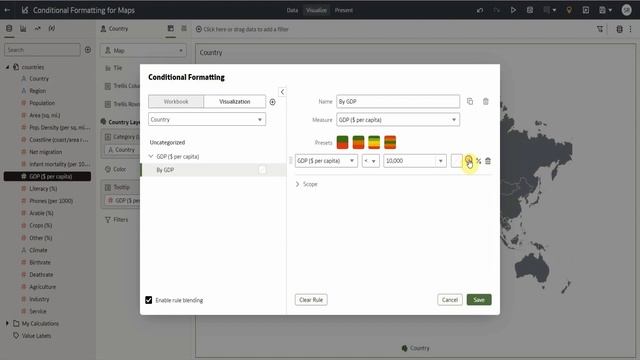Open Value Labels item
This screenshot has width=640, height=360.
36,336
